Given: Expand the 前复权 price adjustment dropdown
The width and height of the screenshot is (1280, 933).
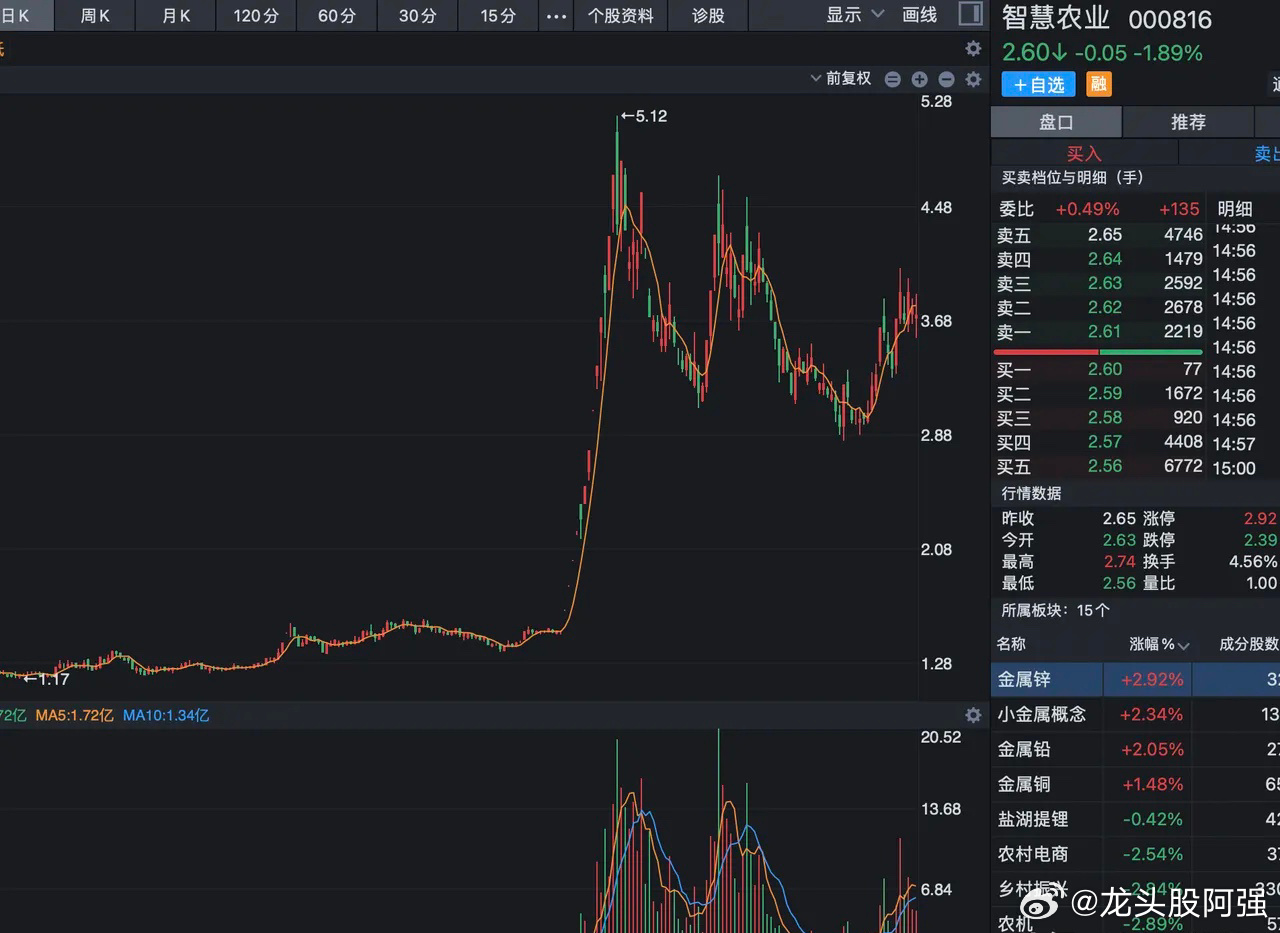Looking at the screenshot, I should (x=841, y=78).
